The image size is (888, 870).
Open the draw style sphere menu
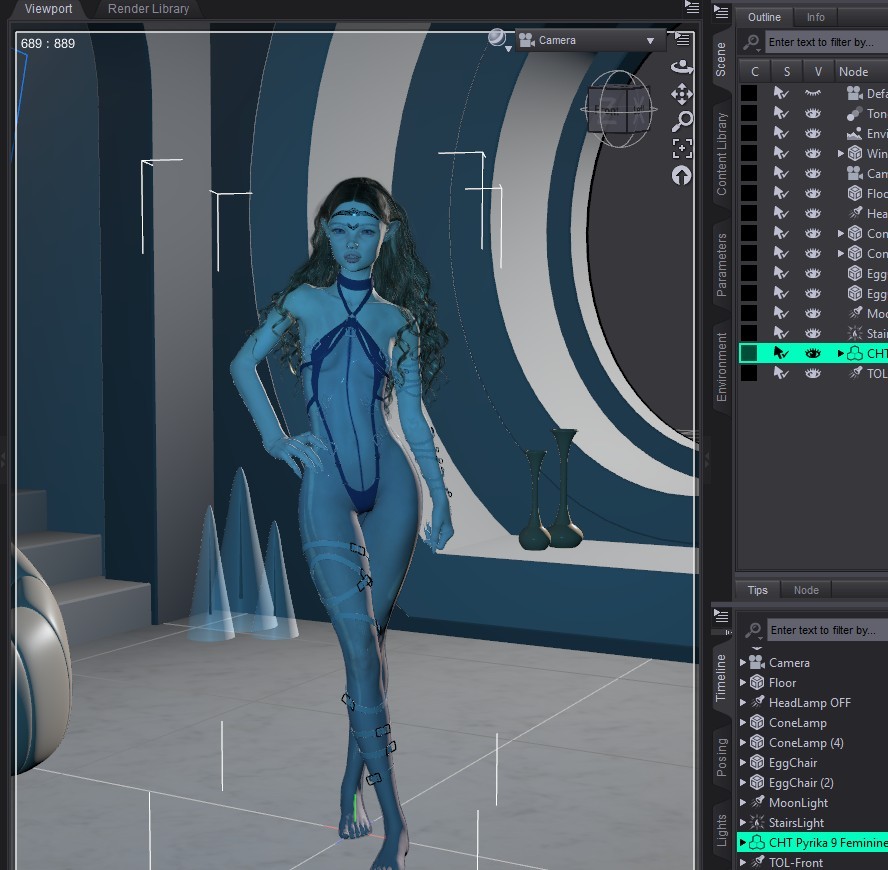point(498,39)
